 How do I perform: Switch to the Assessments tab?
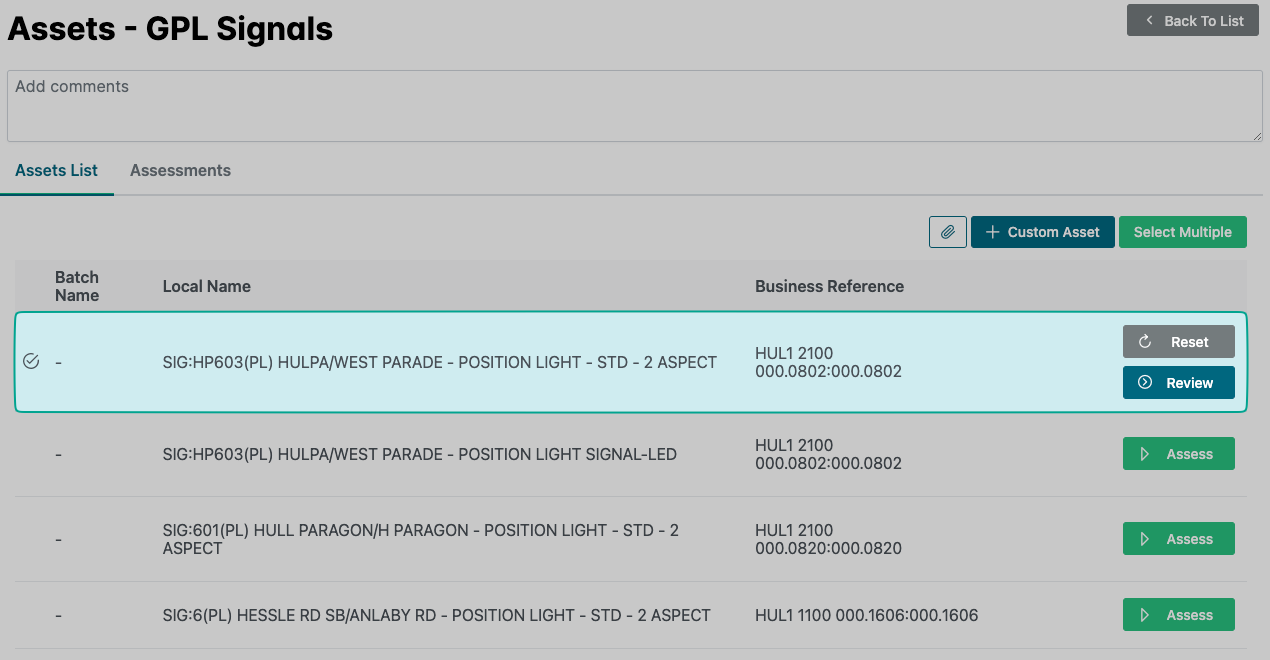[x=180, y=171]
